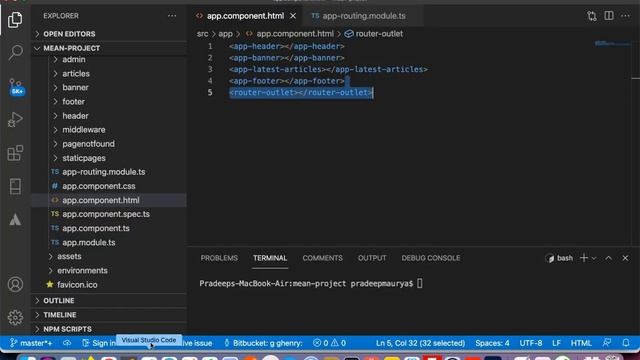Open editor more actions ellipsis
Viewport: 640px width, 360px height.
(x=625, y=16)
